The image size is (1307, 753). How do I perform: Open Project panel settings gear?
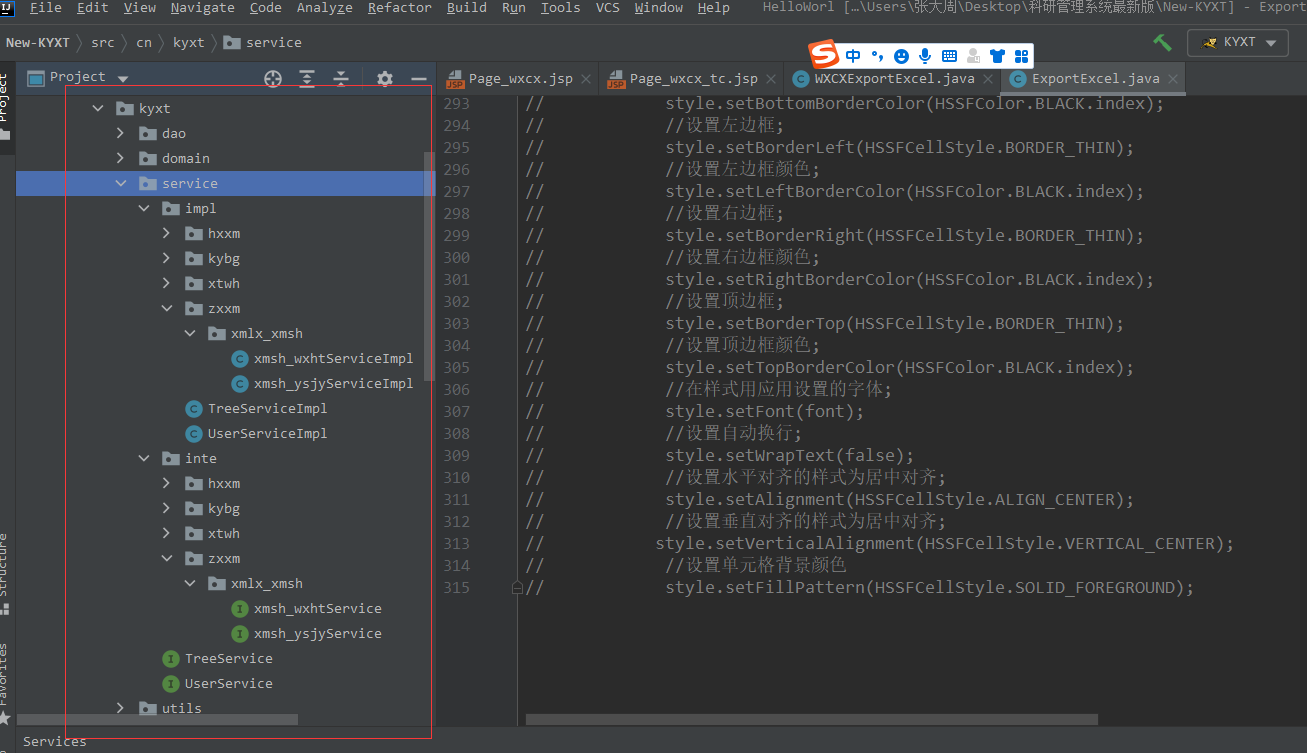[385, 79]
